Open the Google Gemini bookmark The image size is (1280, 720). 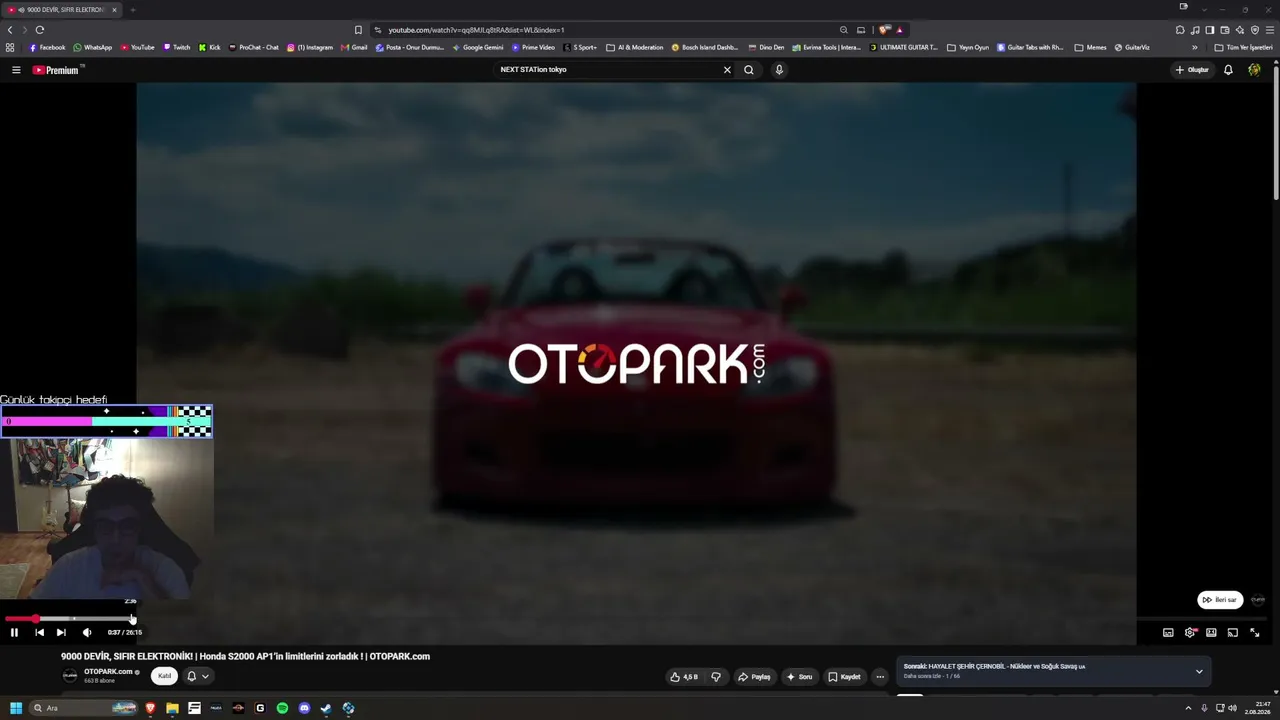[477, 47]
